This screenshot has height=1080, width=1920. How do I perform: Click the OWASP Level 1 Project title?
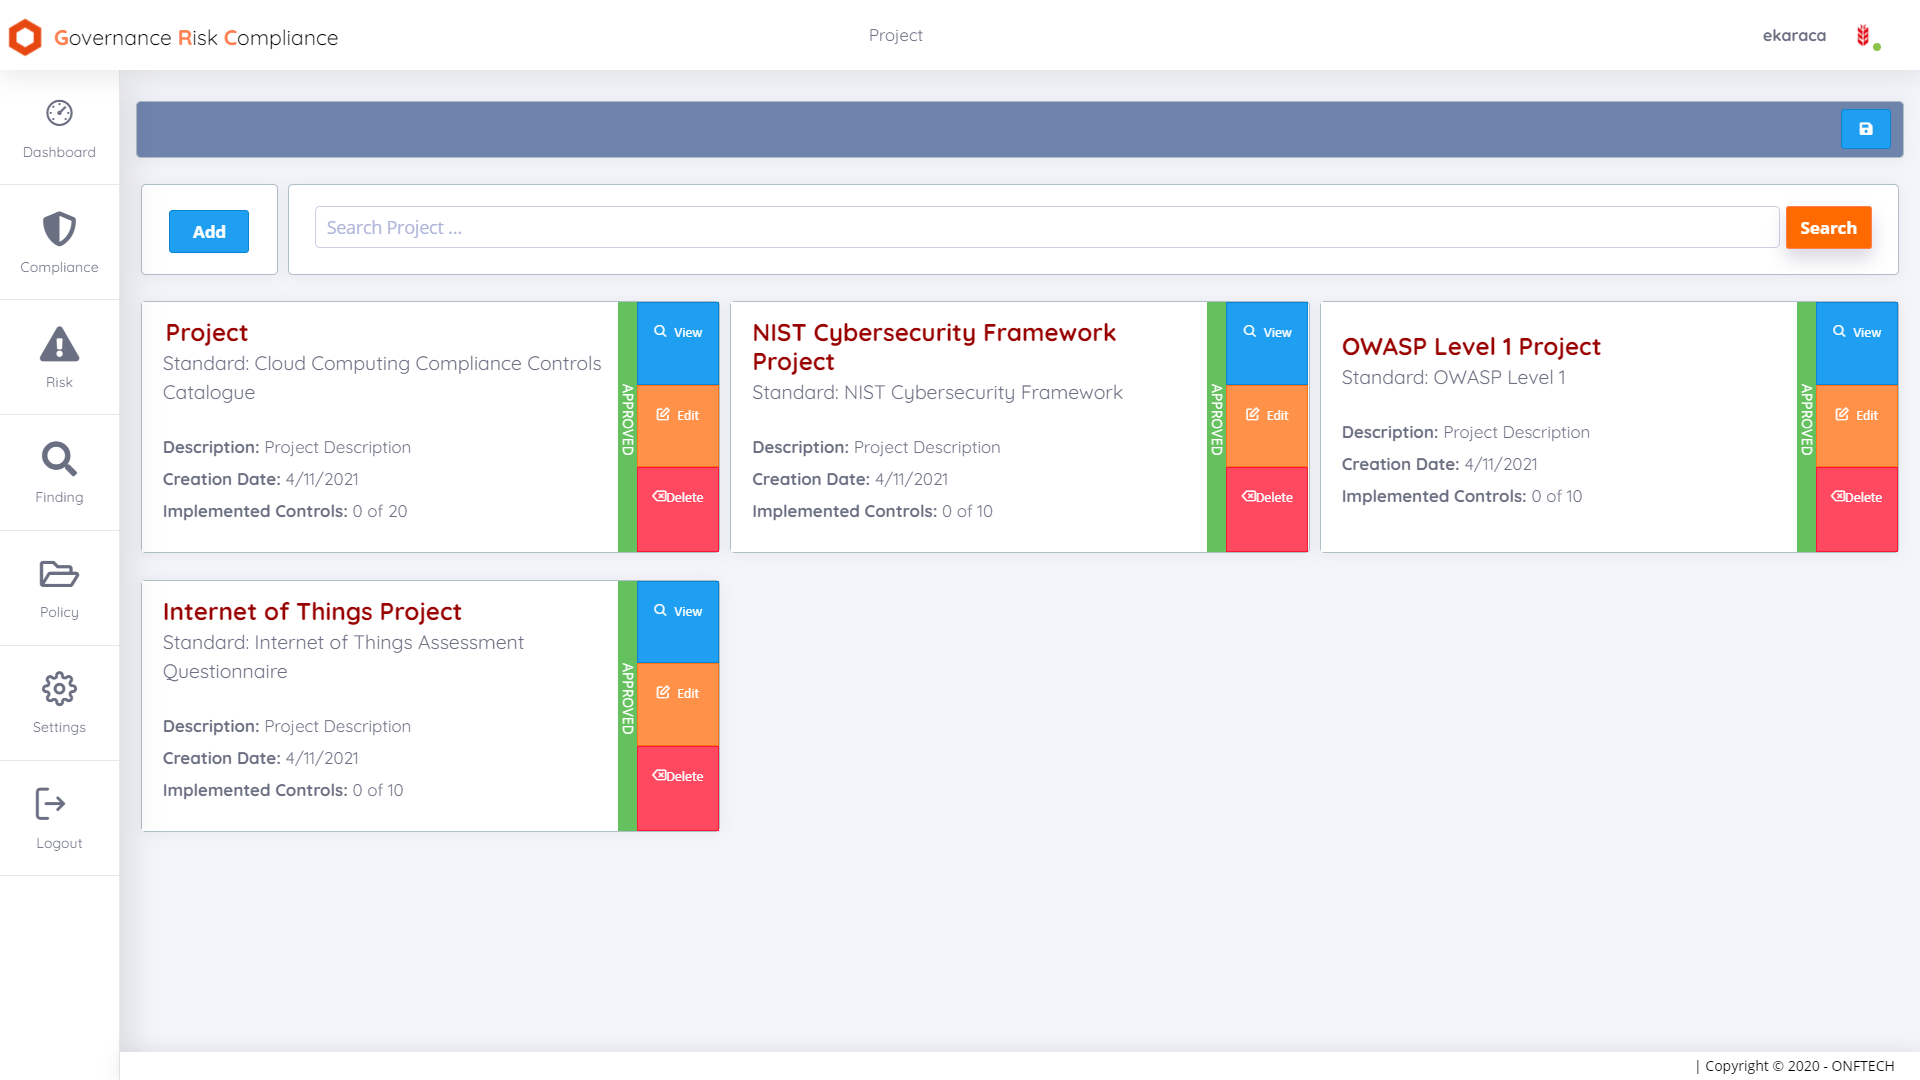pyautogui.click(x=1471, y=347)
